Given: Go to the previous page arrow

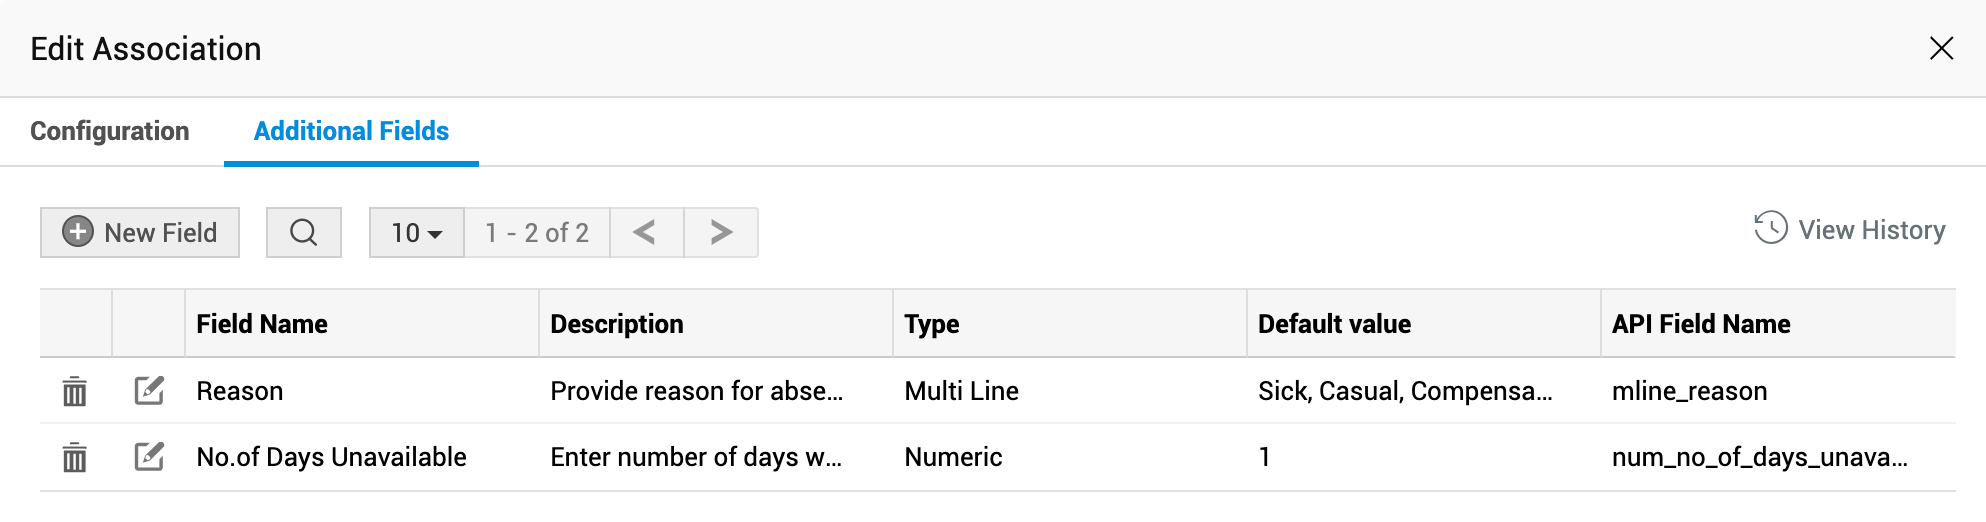Looking at the screenshot, I should [646, 233].
